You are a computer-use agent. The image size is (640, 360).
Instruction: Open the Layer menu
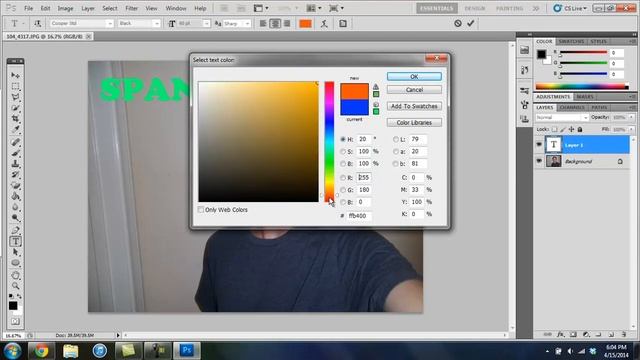click(88, 8)
